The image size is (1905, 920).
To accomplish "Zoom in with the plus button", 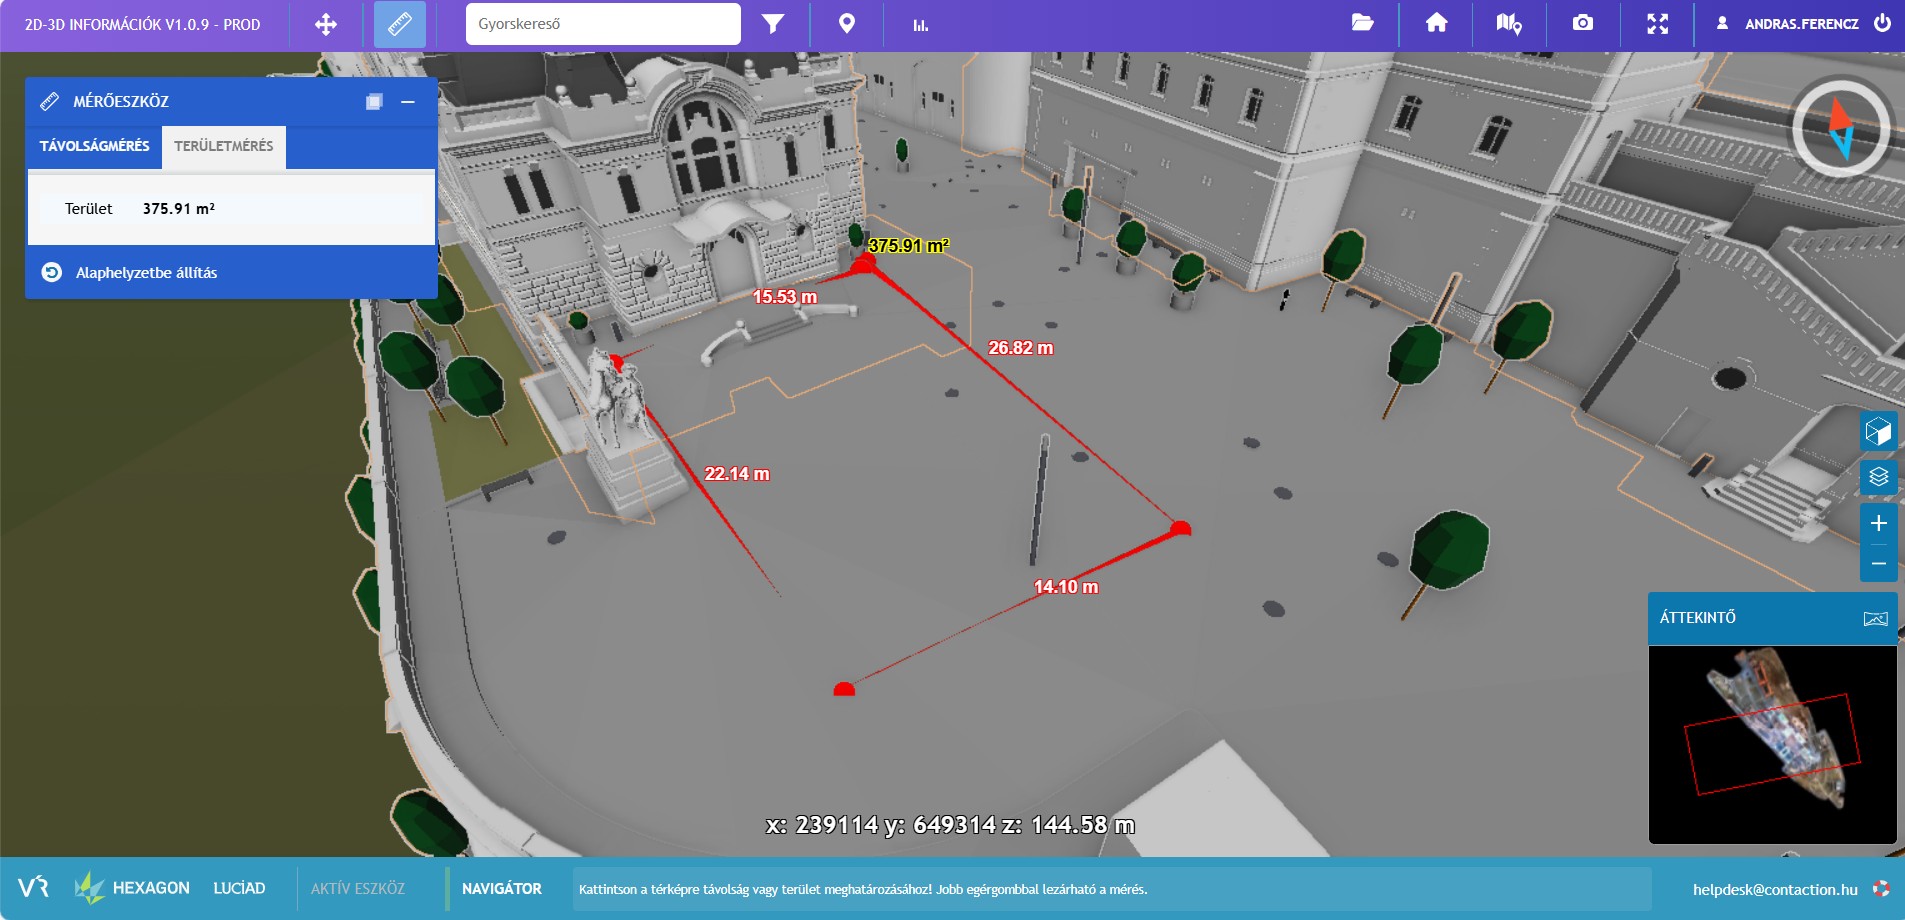I will 1878,523.
